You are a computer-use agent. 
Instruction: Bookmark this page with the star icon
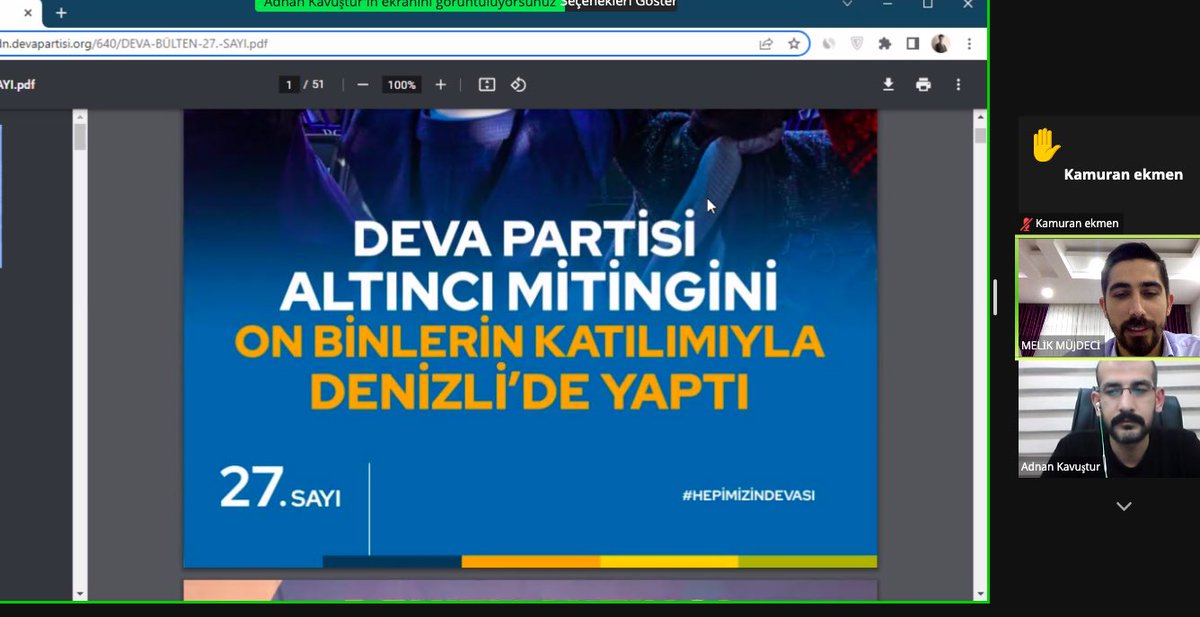[794, 44]
